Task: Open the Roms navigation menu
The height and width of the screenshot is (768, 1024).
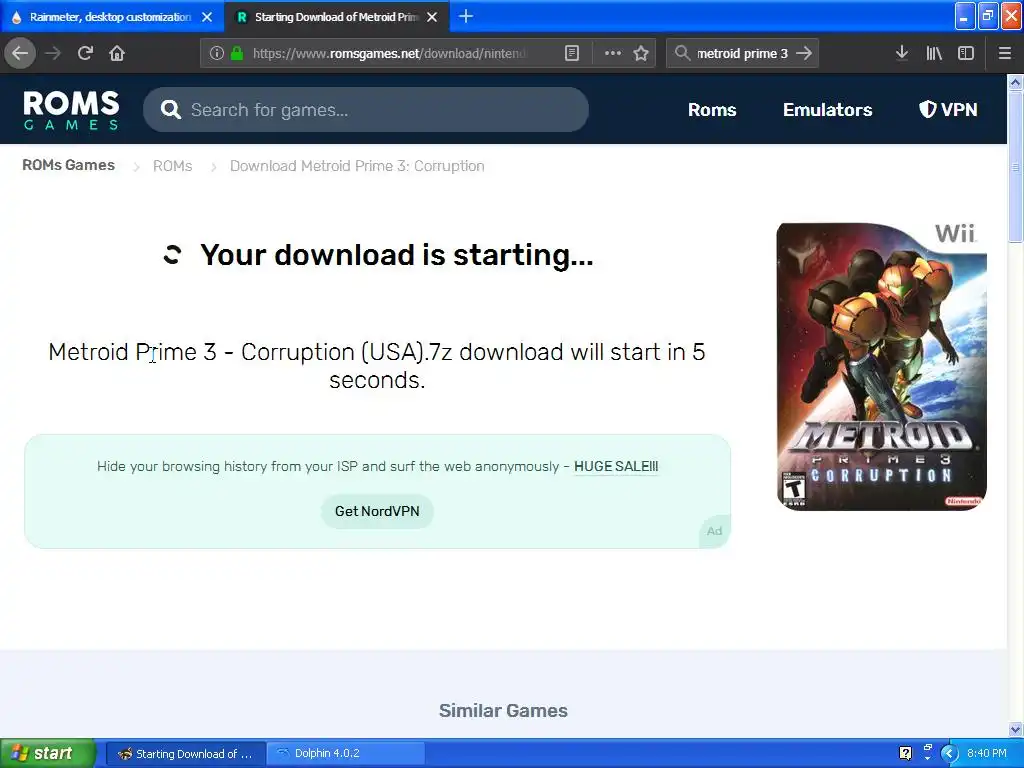Action: 712,110
